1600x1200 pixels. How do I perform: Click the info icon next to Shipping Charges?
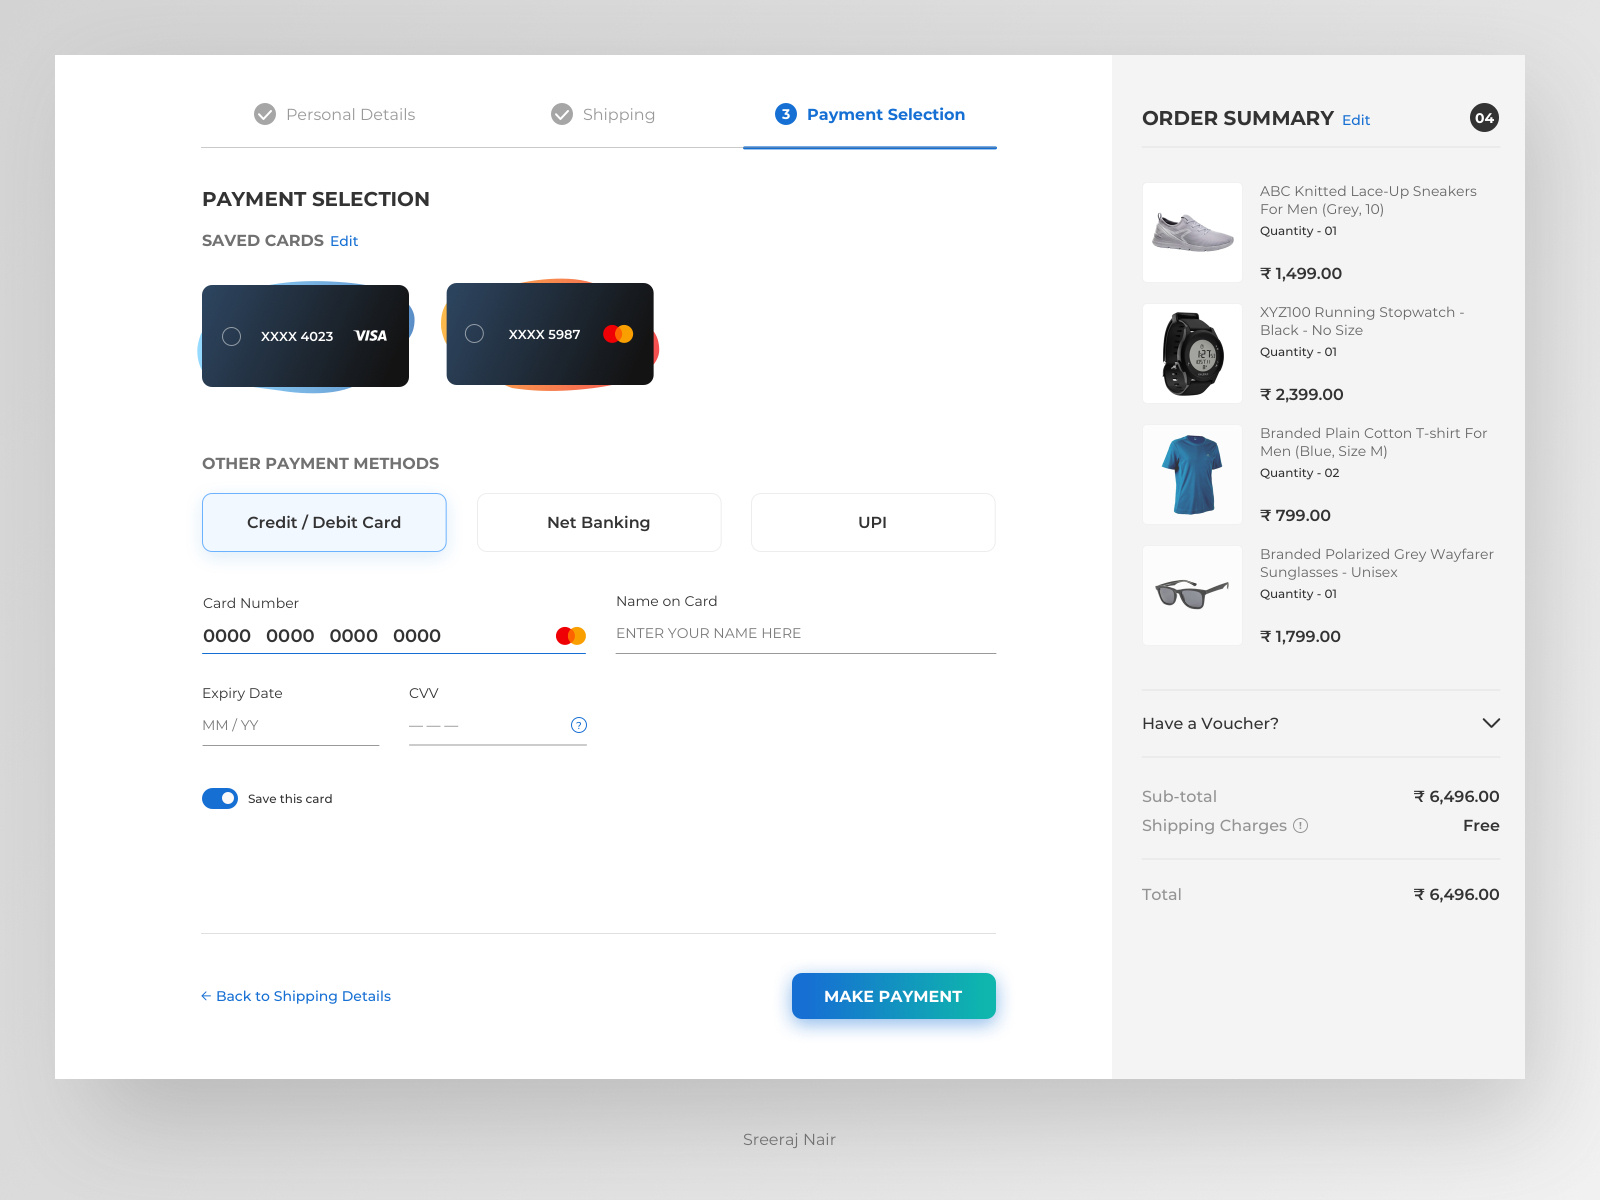1300,825
